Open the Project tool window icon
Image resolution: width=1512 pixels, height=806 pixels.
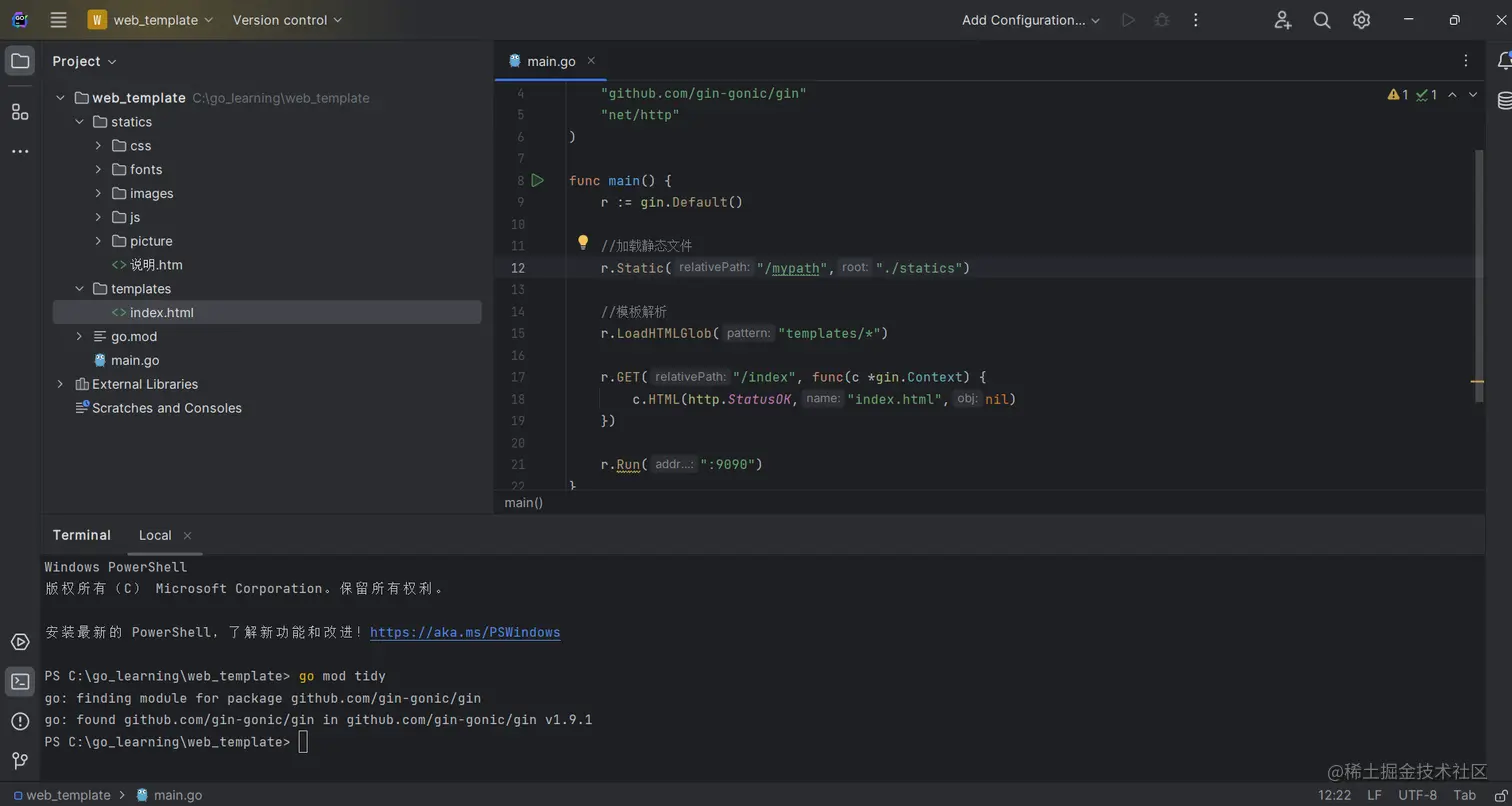coord(20,61)
